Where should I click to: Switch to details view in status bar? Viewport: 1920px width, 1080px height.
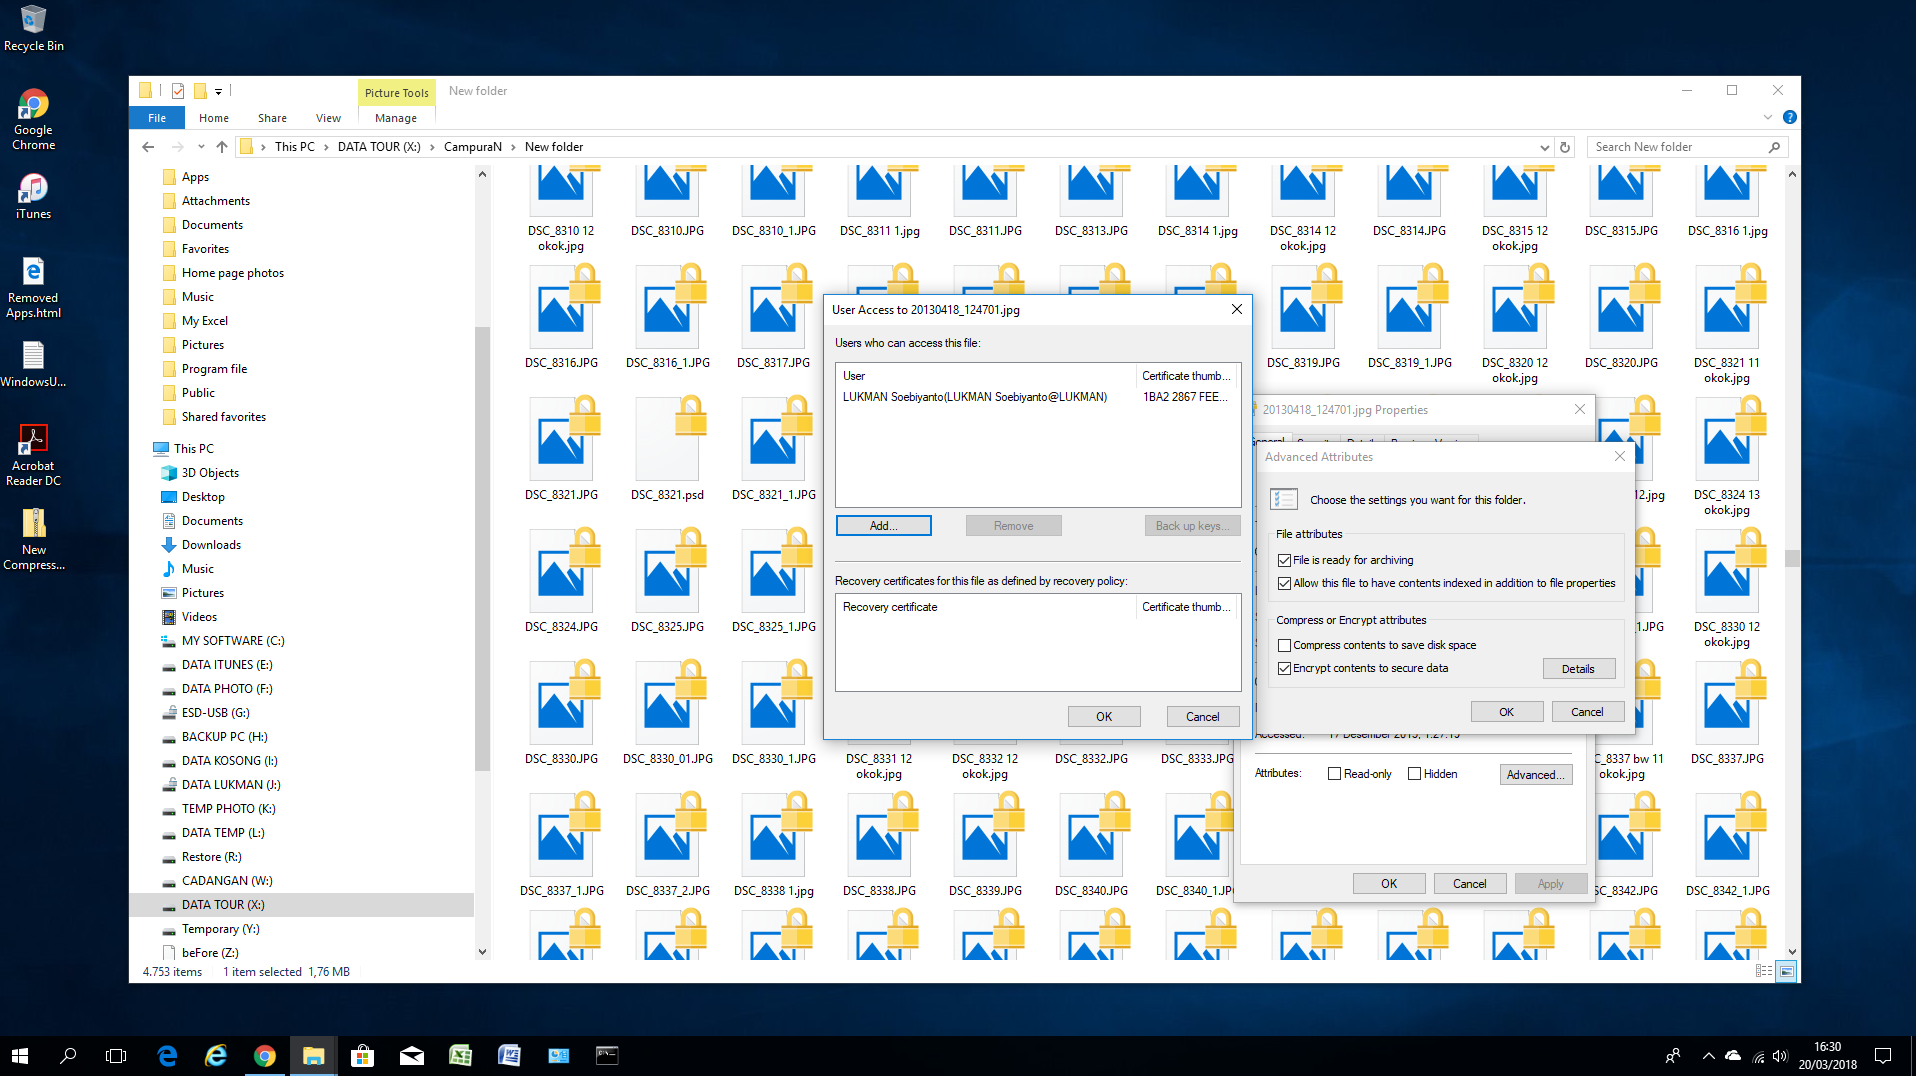click(1764, 971)
